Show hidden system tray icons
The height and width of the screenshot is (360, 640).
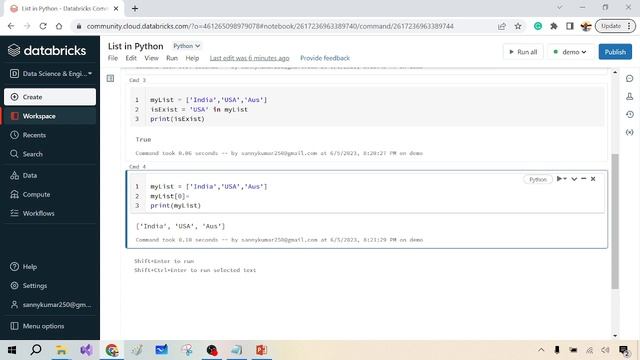pos(541,350)
